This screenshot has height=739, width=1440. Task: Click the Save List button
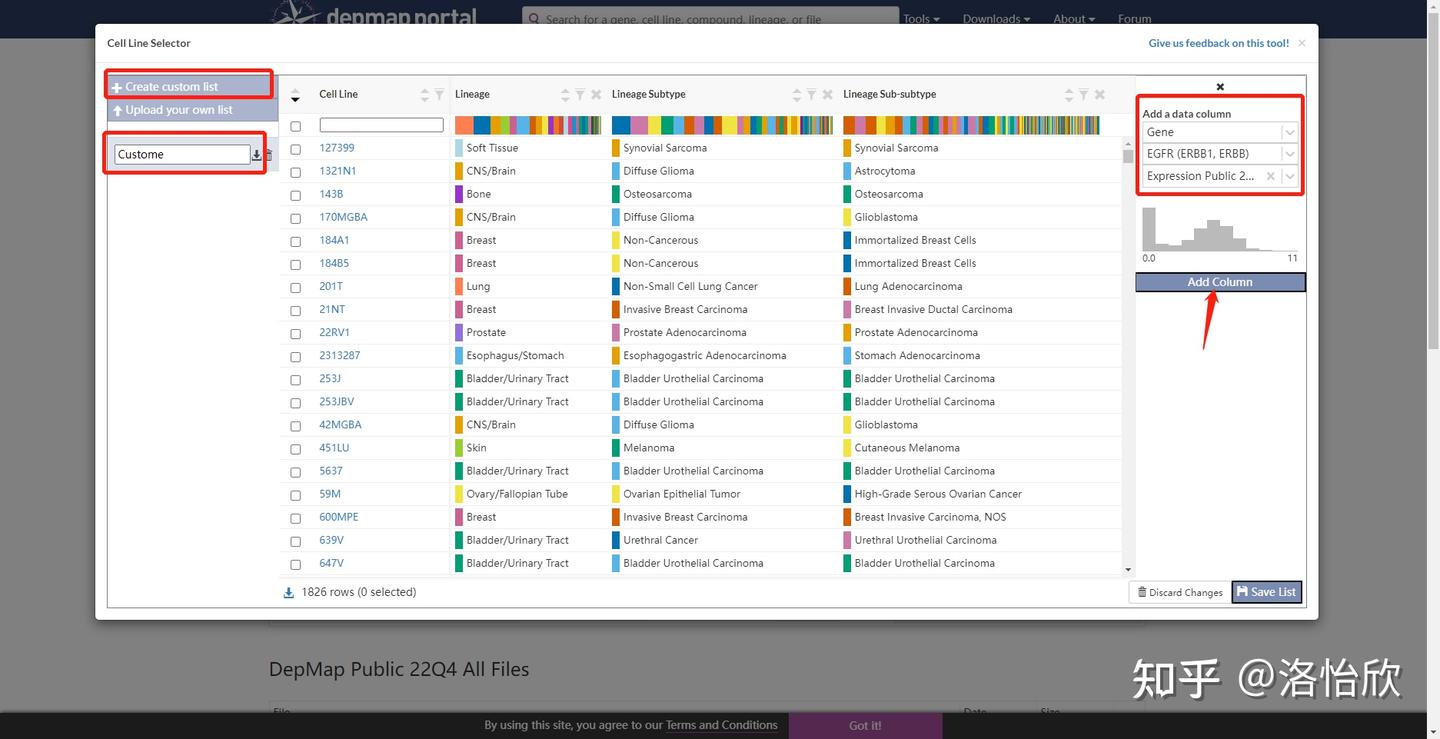click(x=1266, y=592)
